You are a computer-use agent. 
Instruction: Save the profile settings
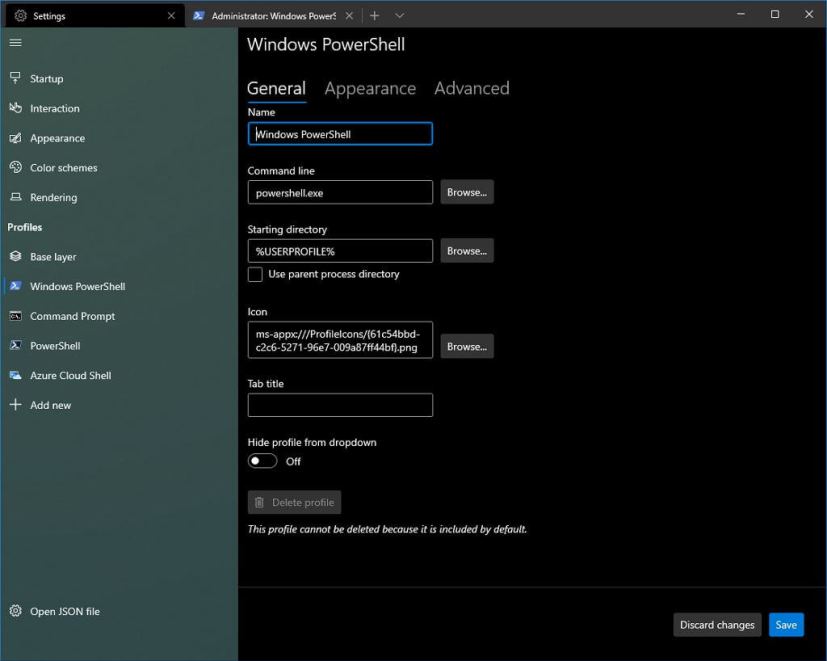click(786, 625)
